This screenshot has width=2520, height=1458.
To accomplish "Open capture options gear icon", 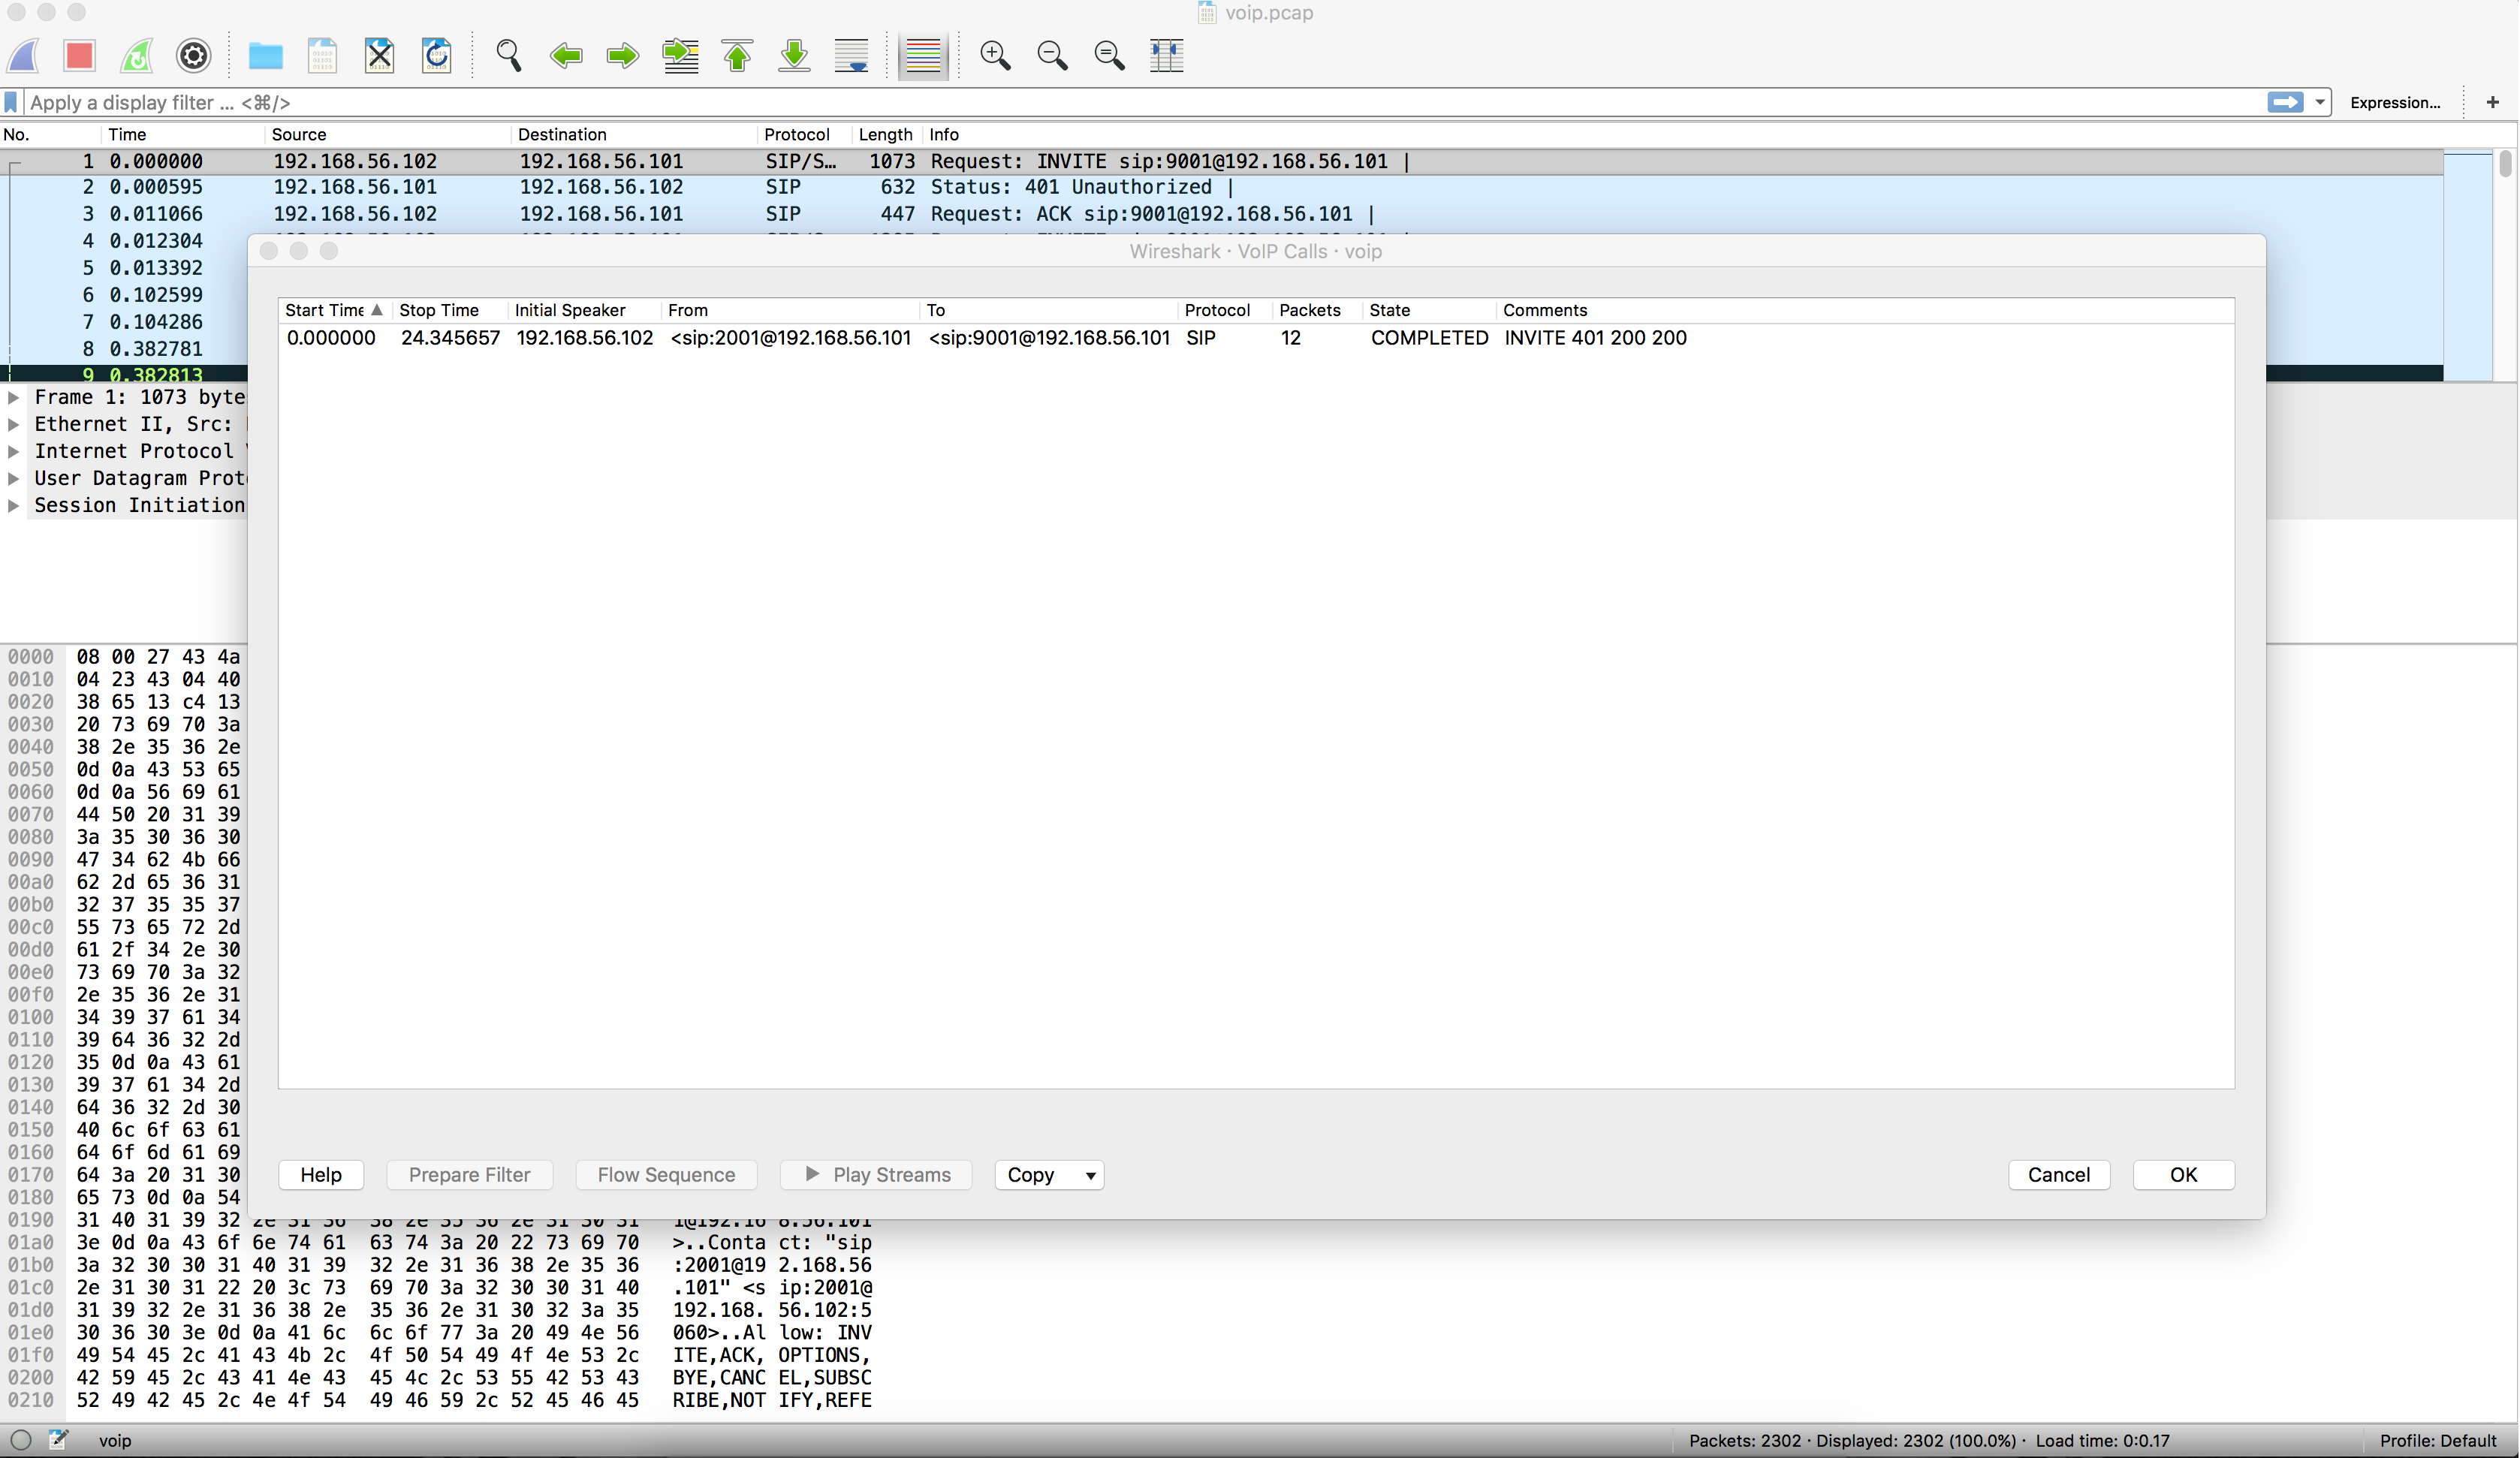I will point(193,55).
